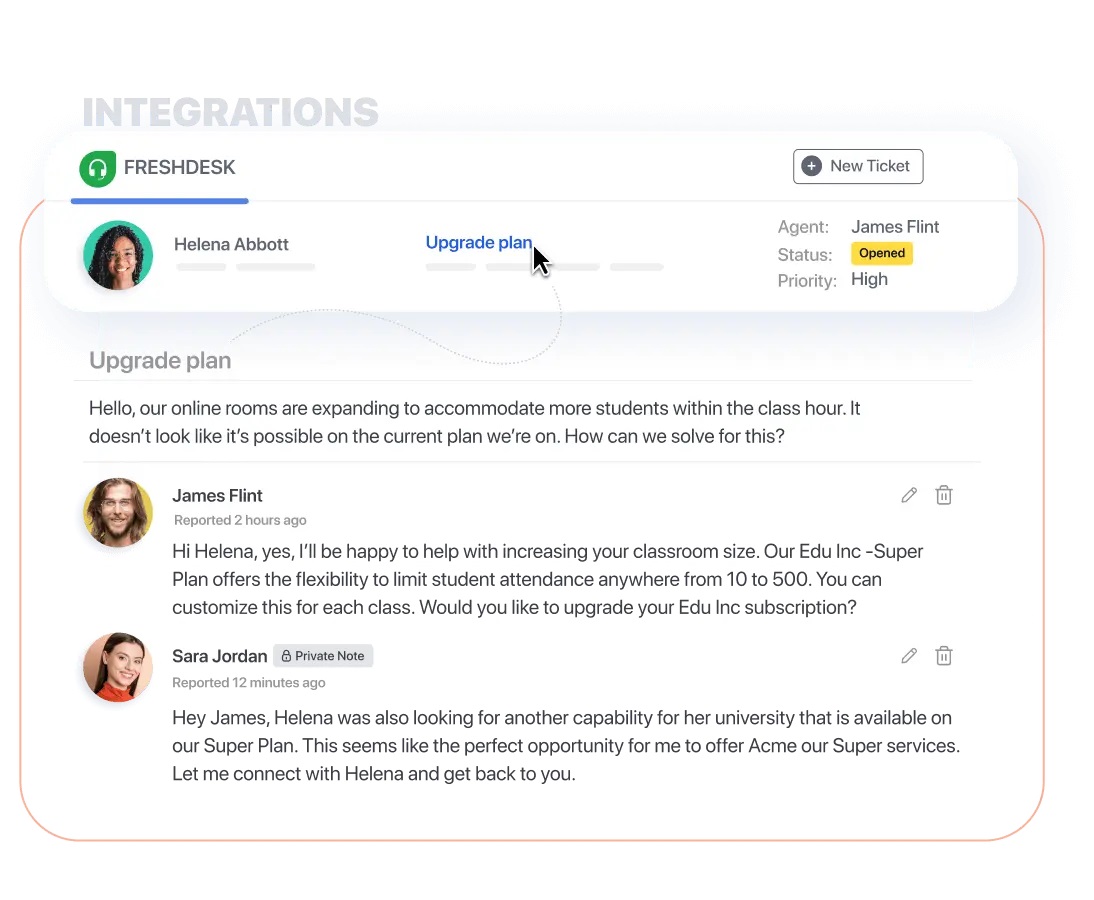Click the Freshdesk headset logo icon
The image size is (1094, 900).
pyautogui.click(x=98, y=168)
